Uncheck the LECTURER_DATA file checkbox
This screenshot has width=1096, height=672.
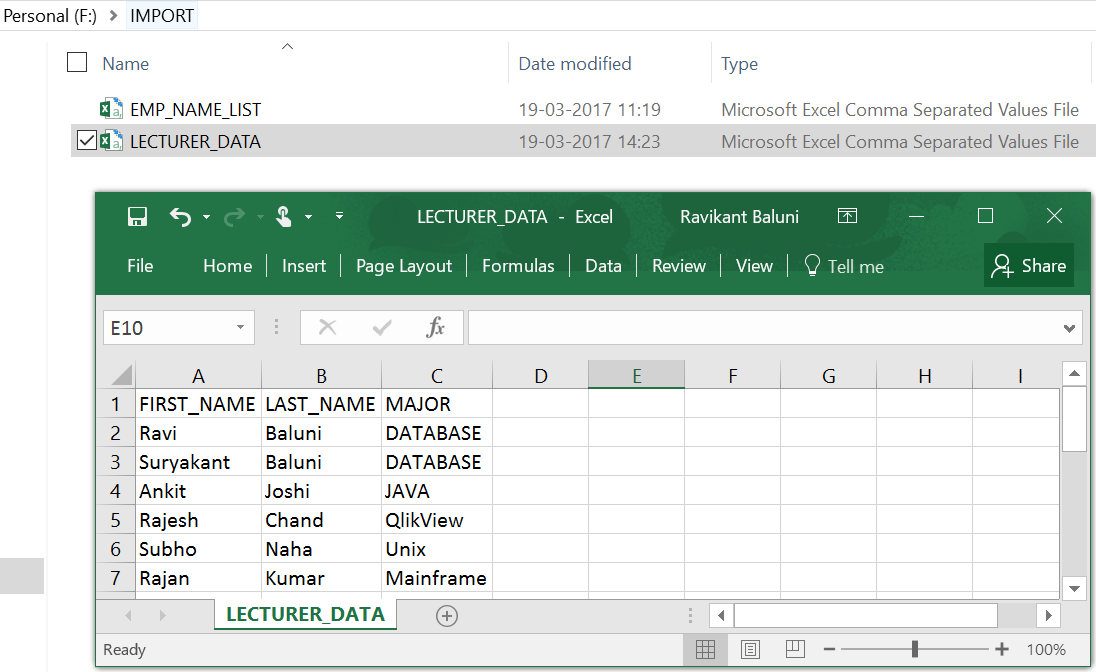tap(87, 141)
